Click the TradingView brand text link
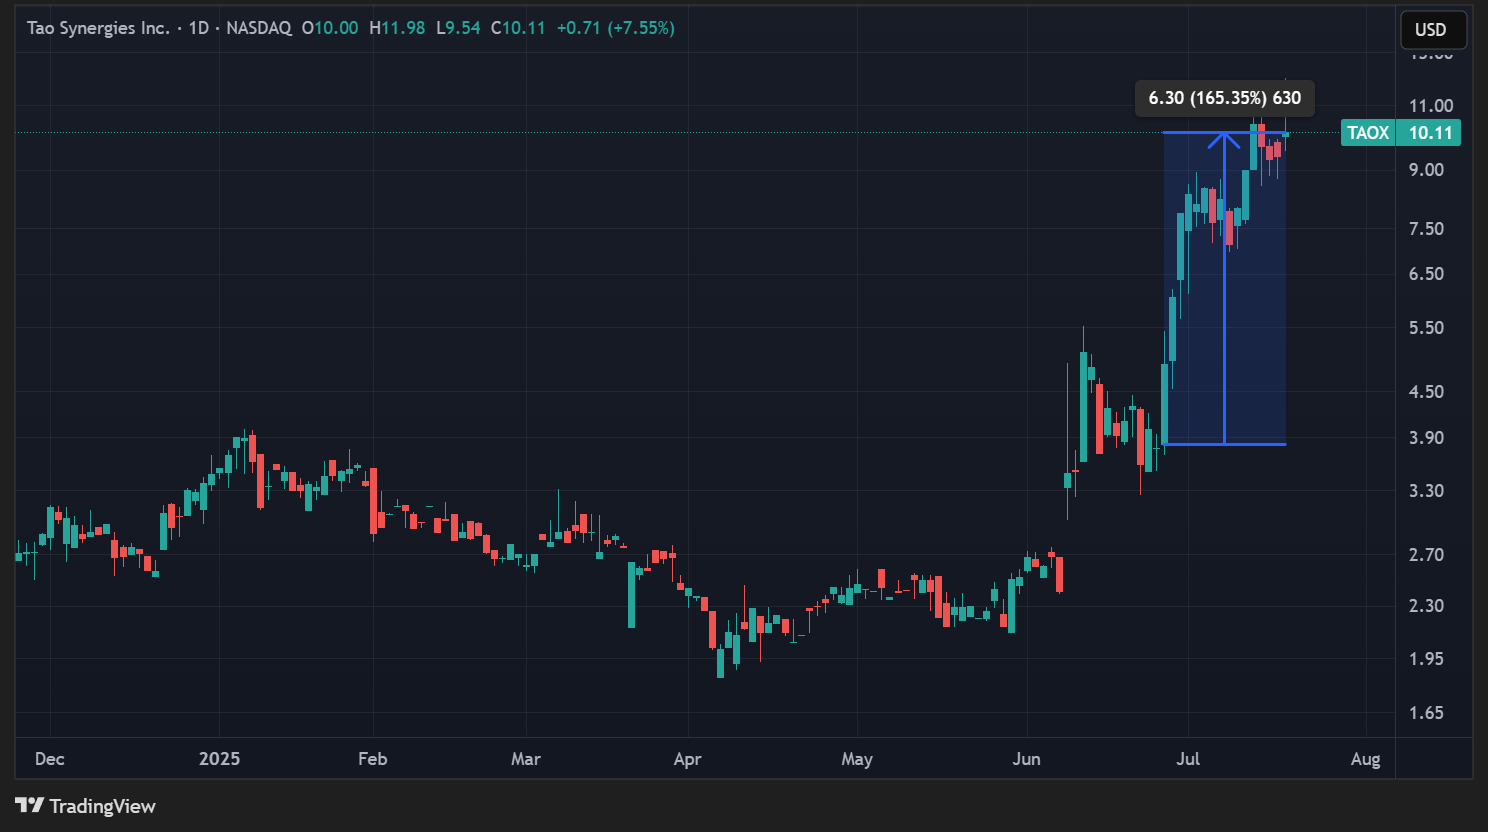 click(102, 806)
